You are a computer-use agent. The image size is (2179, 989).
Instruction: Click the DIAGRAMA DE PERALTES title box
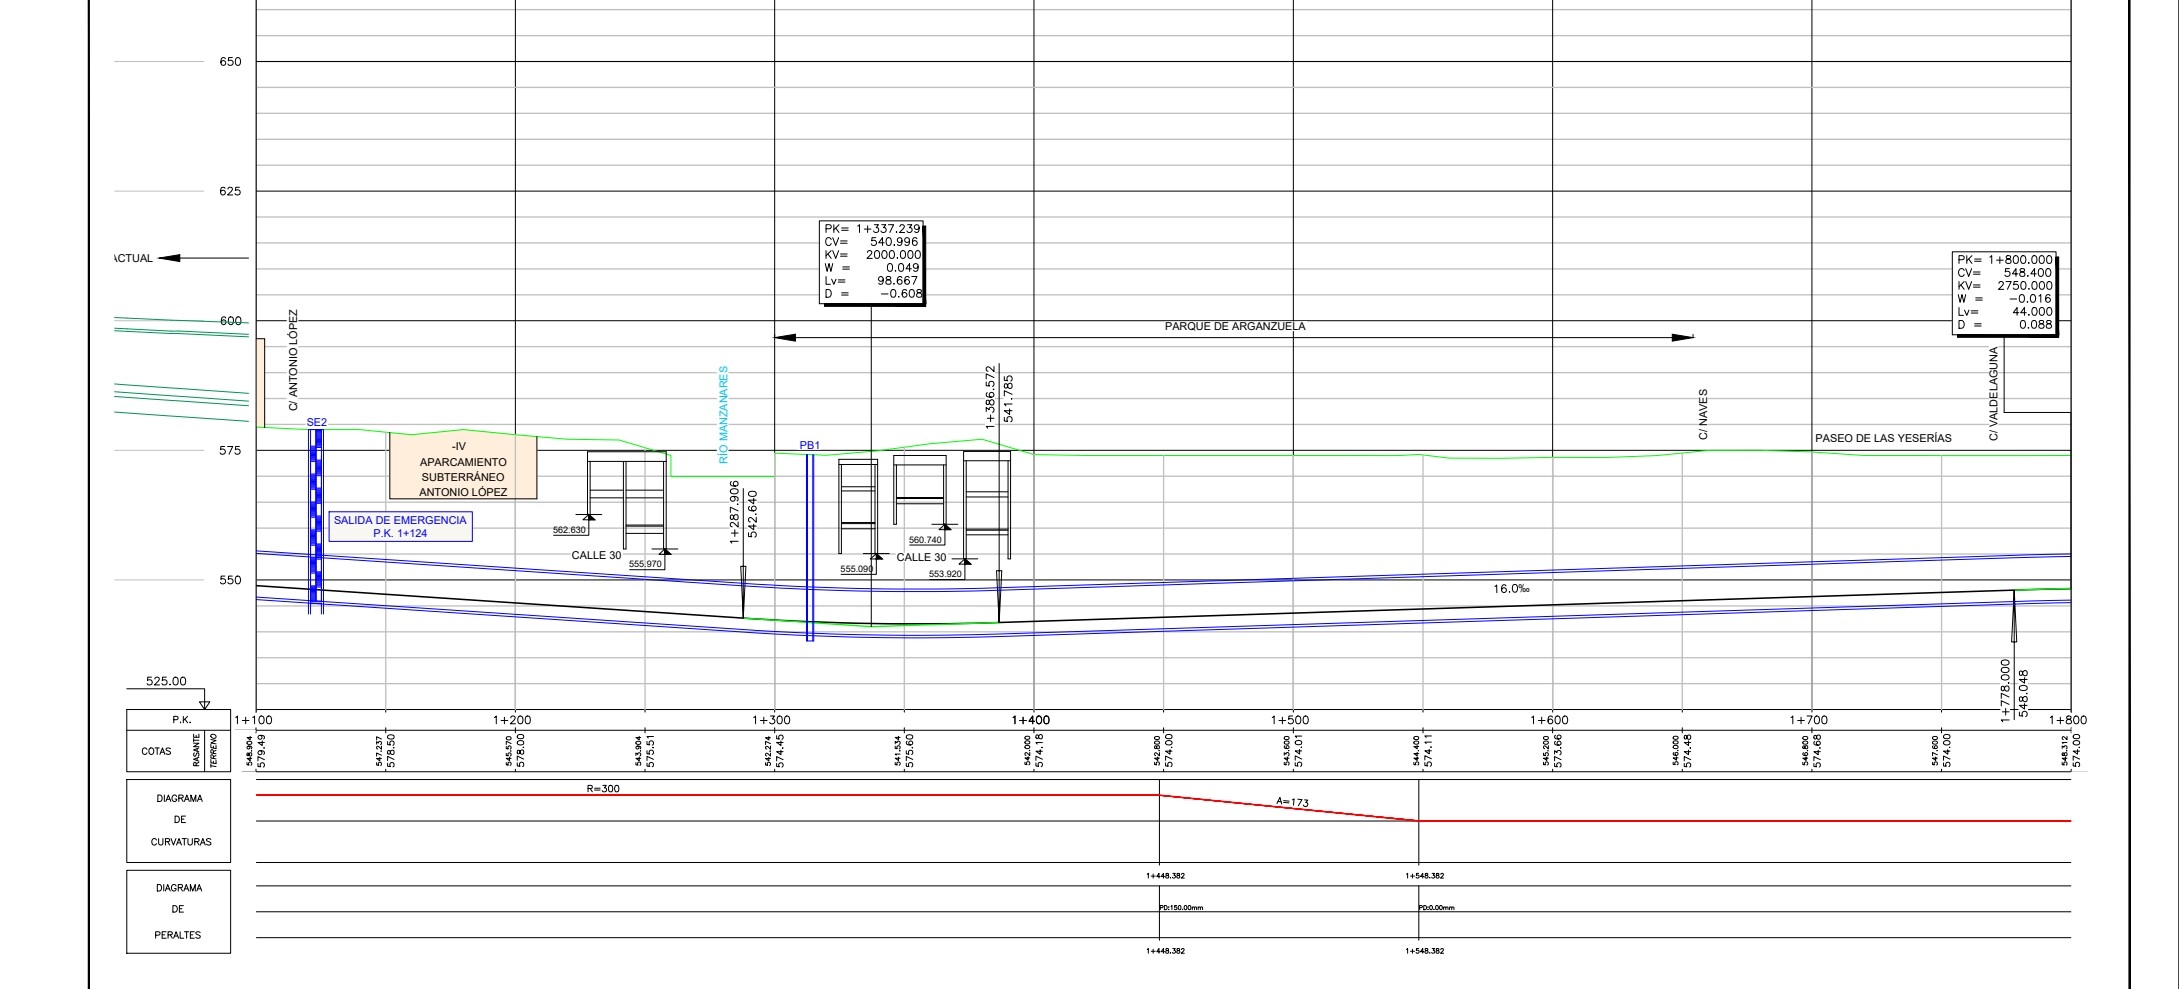click(179, 911)
